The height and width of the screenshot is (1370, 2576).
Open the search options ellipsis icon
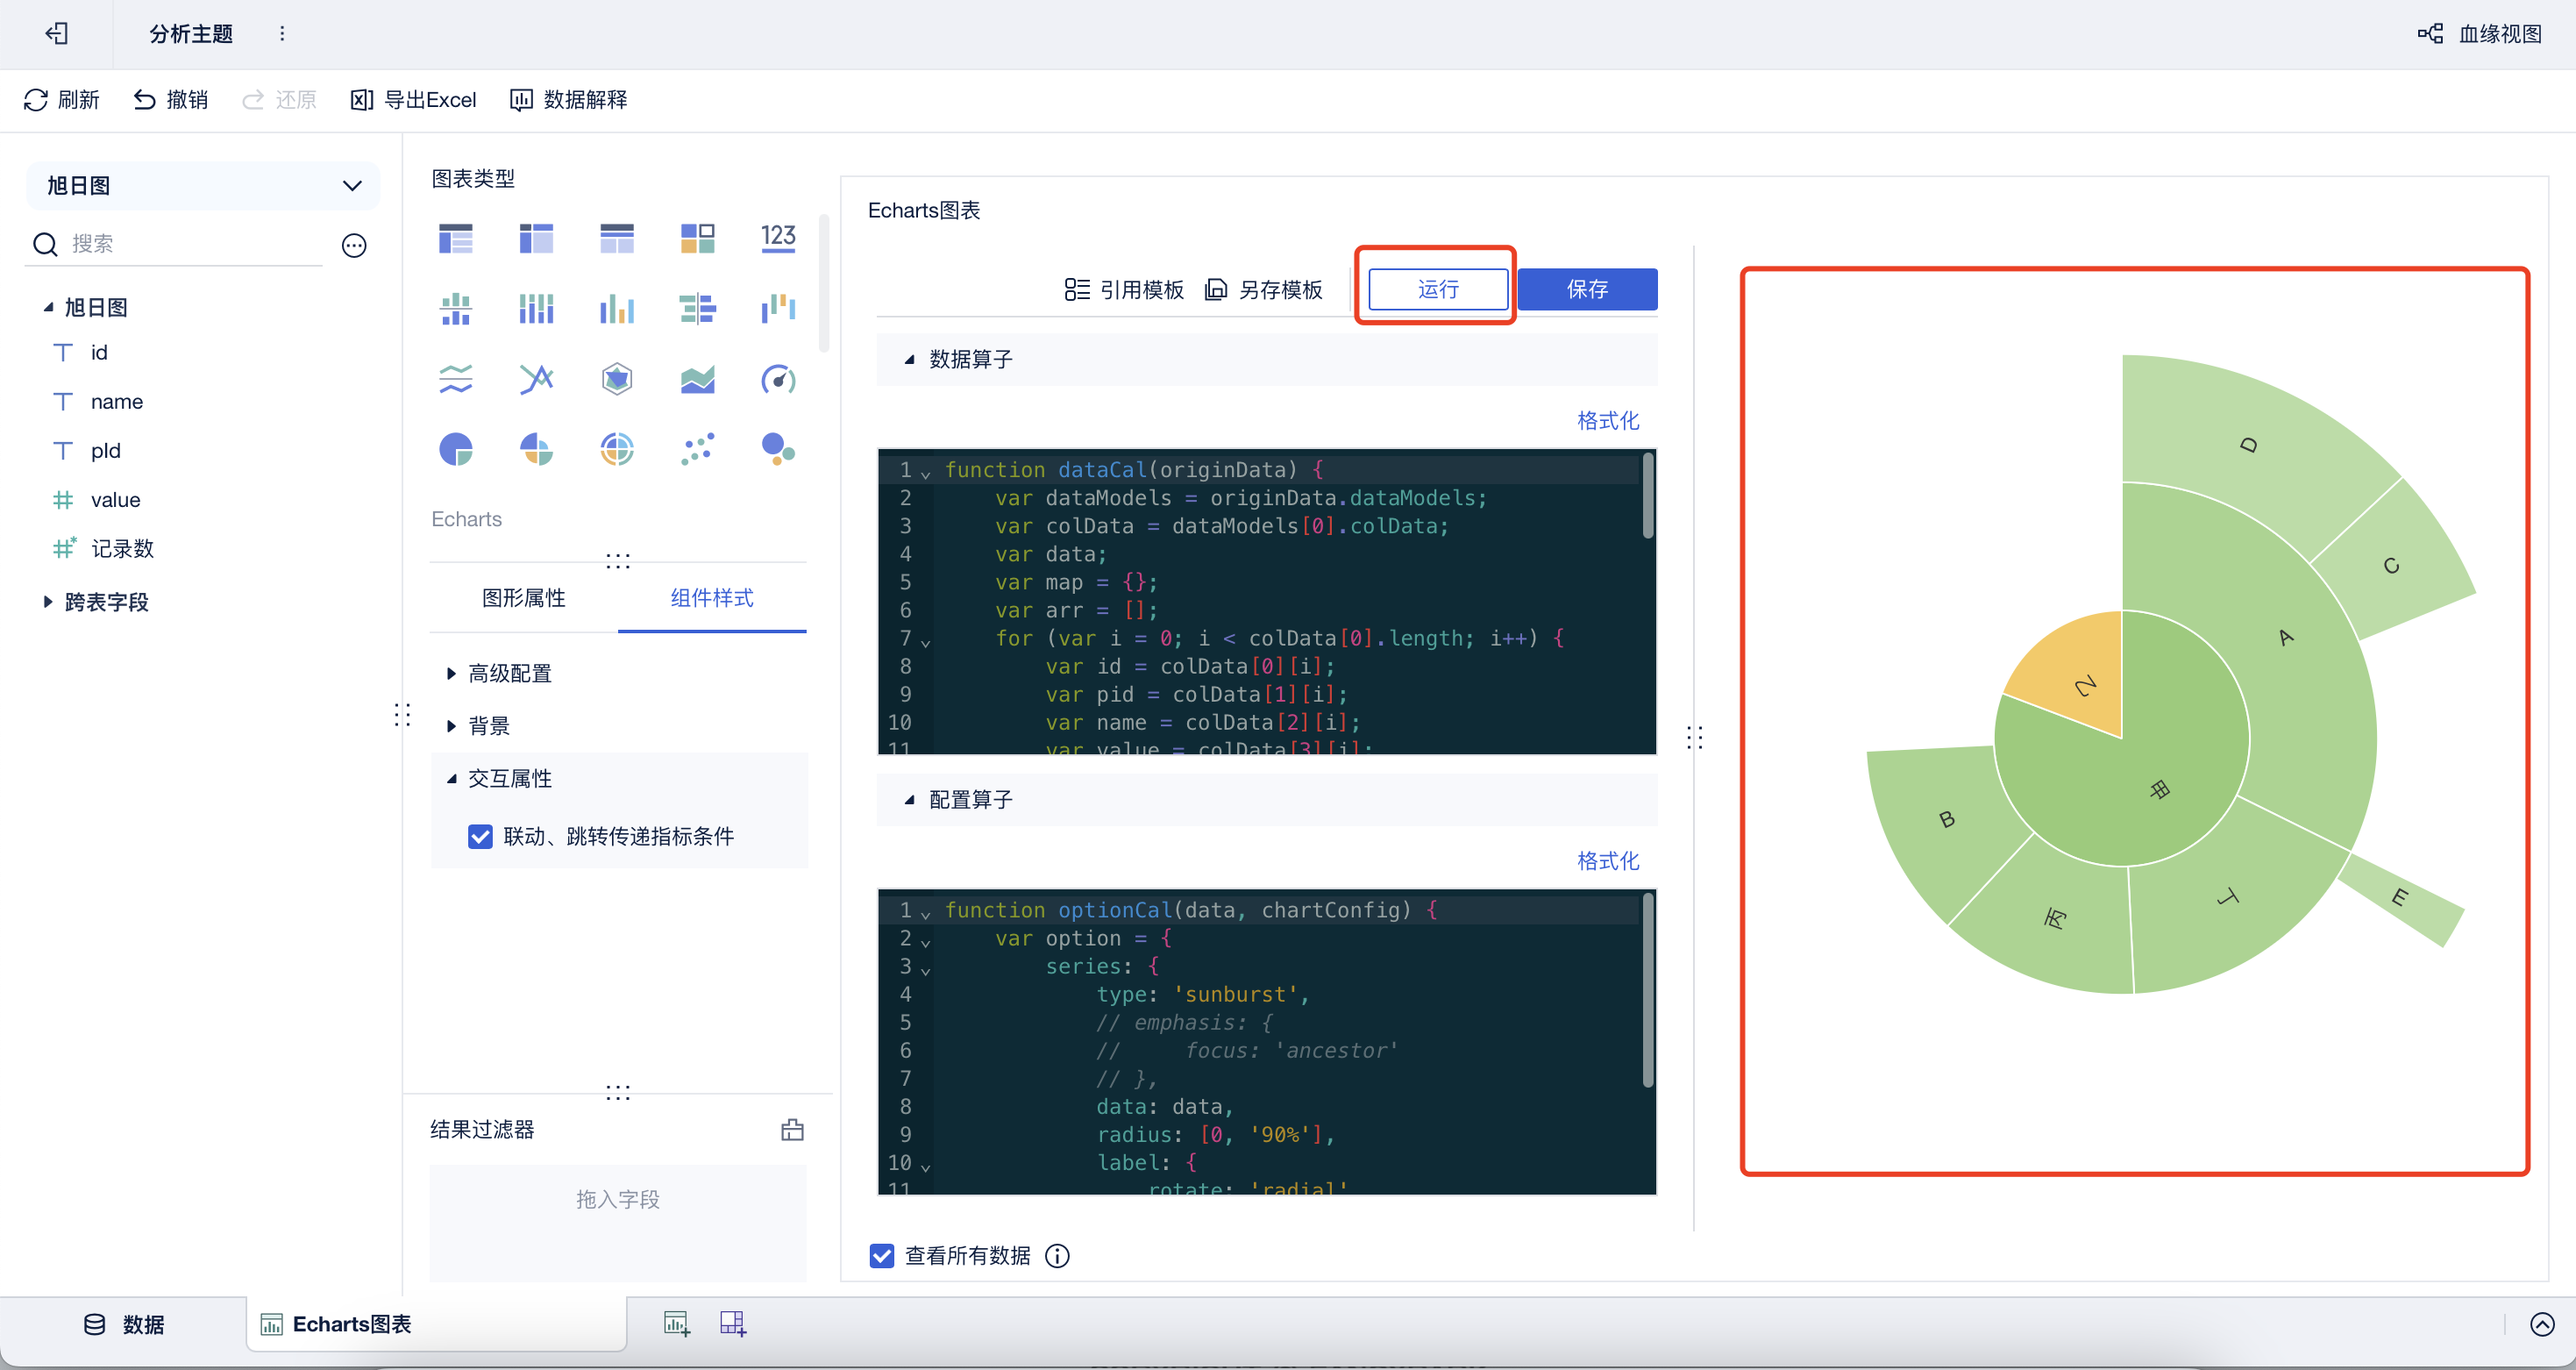[354, 245]
